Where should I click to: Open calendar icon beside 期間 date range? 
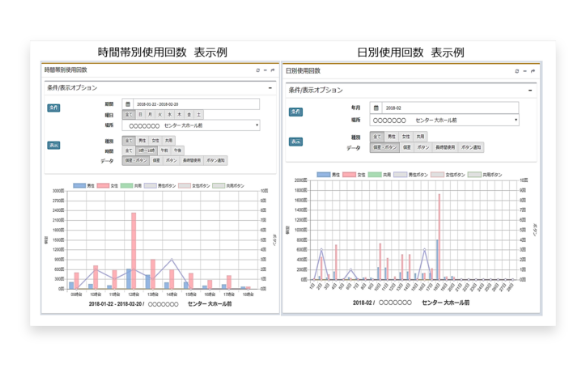point(127,104)
